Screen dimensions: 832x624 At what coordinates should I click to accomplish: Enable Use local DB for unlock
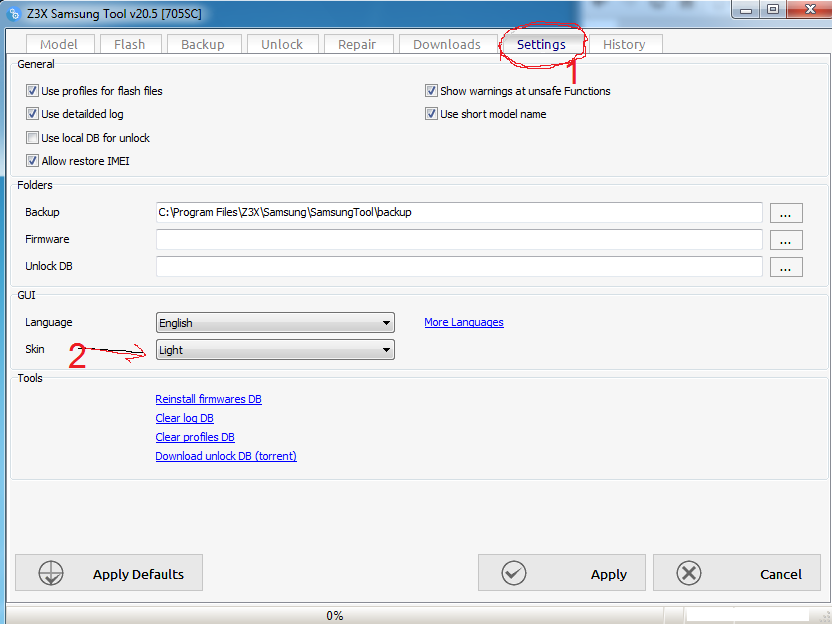(32, 138)
